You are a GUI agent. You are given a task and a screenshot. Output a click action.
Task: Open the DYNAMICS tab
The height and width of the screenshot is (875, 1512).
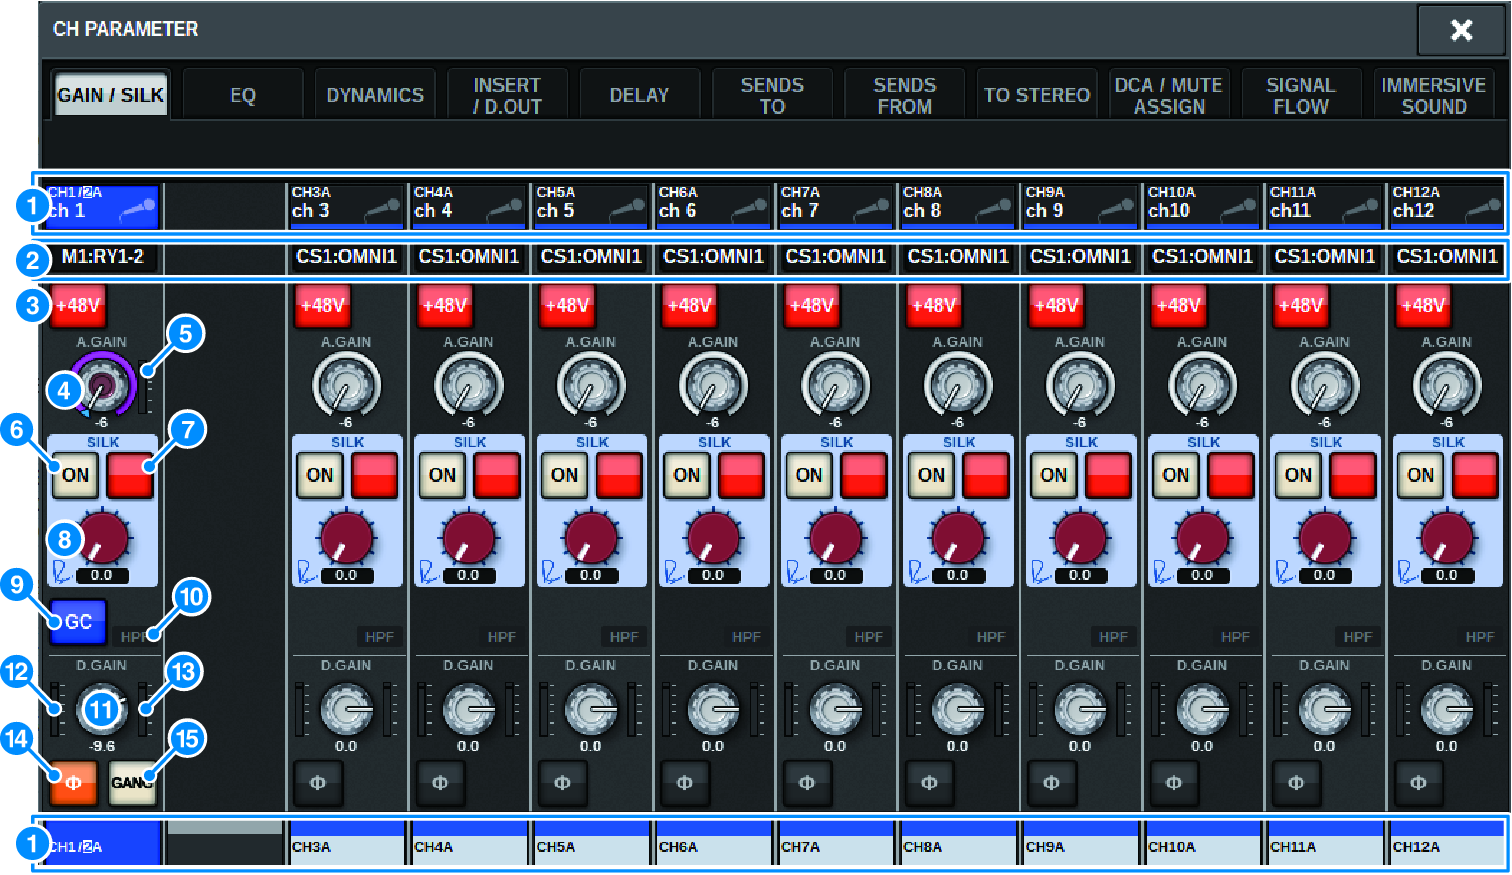click(x=375, y=95)
